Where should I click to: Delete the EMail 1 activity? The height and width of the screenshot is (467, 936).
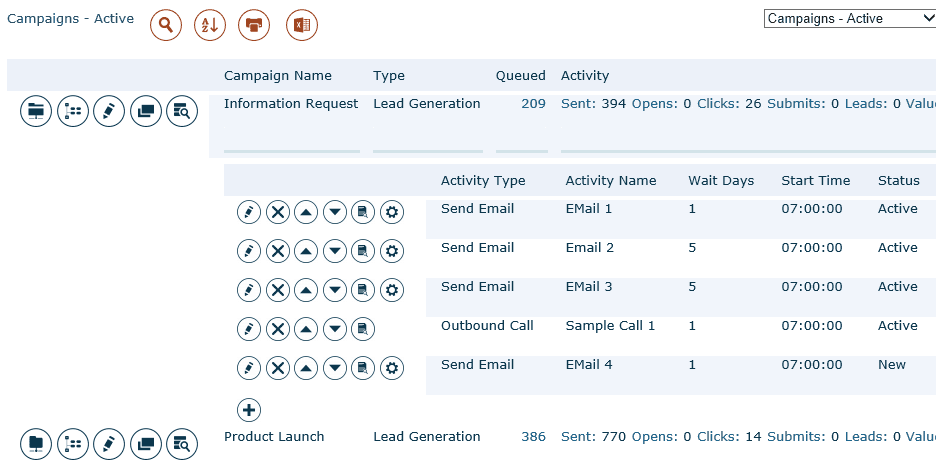pyautogui.click(x=278, y=213)
